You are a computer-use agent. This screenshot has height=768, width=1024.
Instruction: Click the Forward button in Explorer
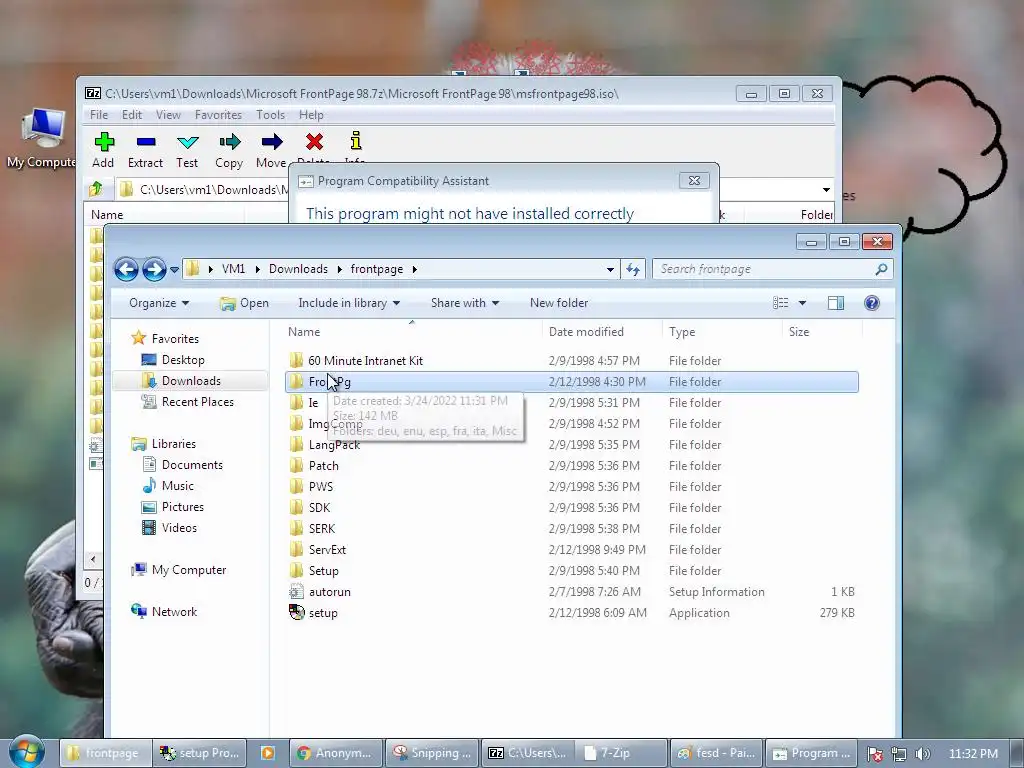[154, 269]
